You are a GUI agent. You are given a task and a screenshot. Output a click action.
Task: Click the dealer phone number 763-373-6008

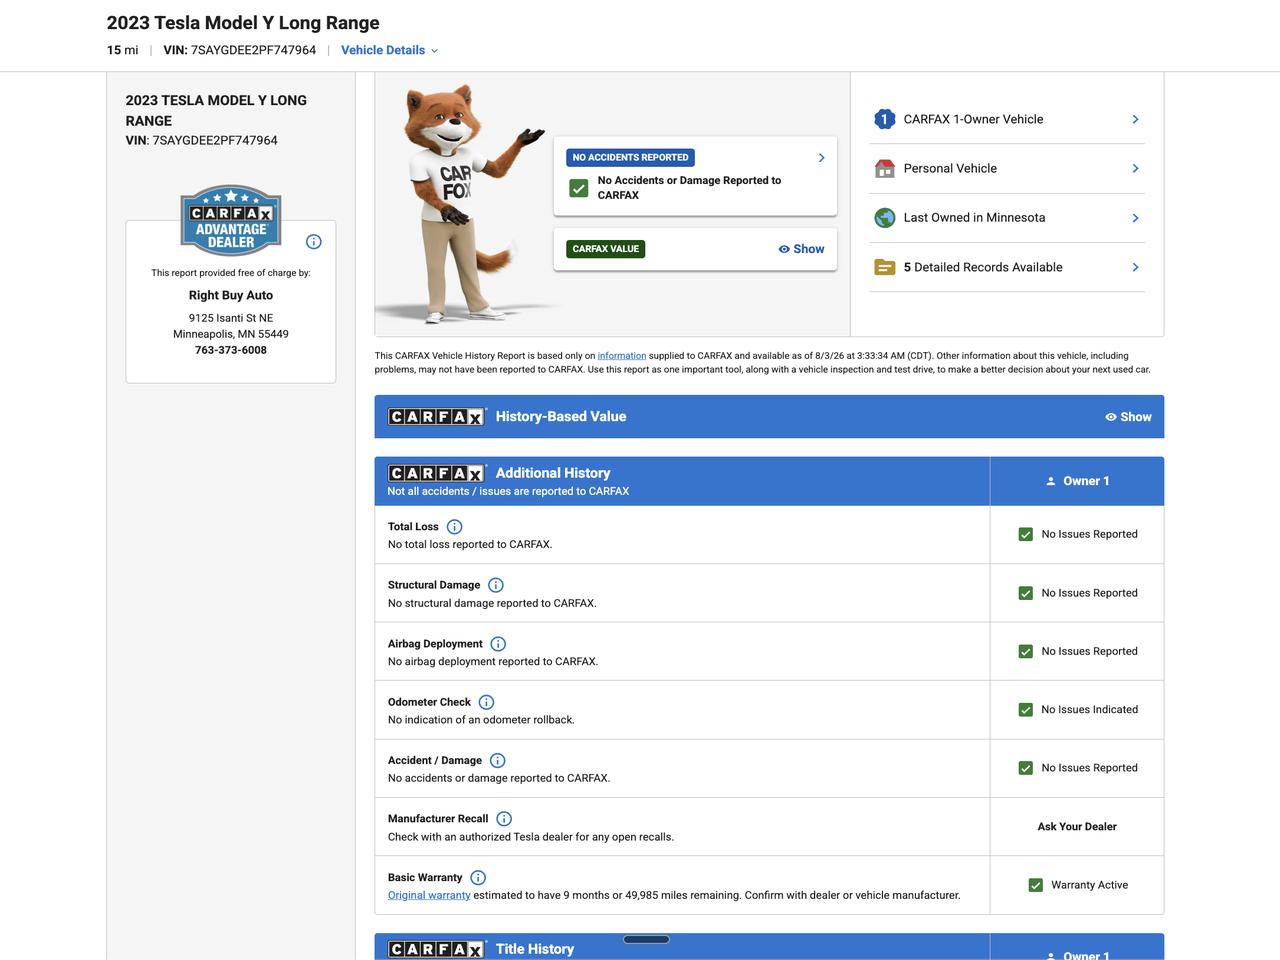[x=231, y=350]
